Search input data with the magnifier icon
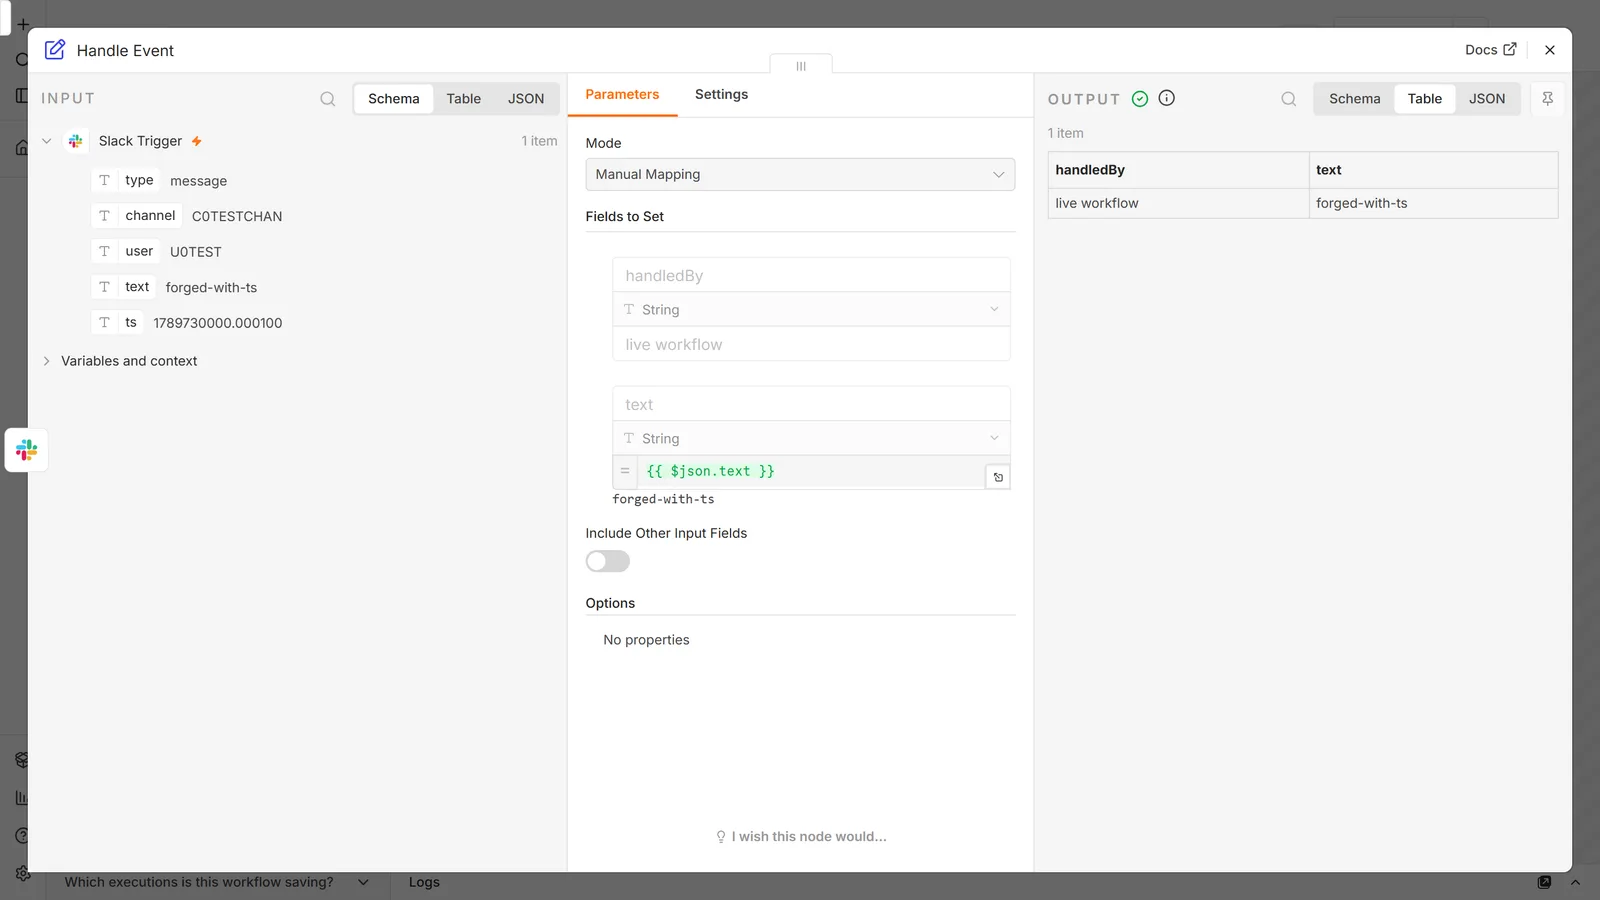Viewport: 1600px width, 900px height. coord(327,99)
